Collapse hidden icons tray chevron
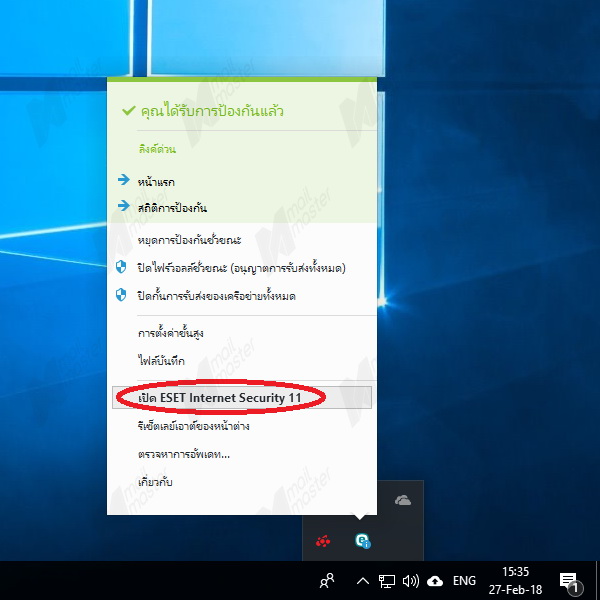Image resolution: width=600 pixels, height=600 pixels. [363, 581]
